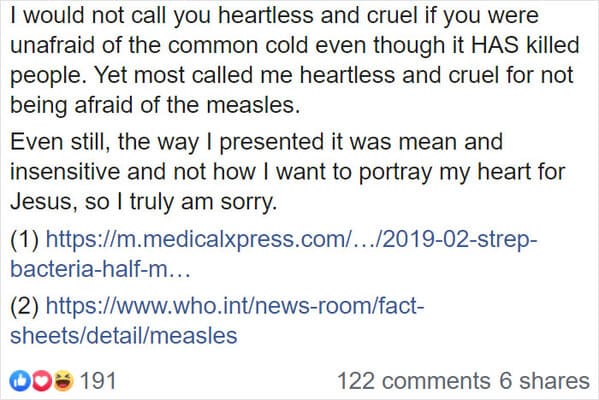Click the word "Jesus" in the apology
599x400 pixels.
41,201
